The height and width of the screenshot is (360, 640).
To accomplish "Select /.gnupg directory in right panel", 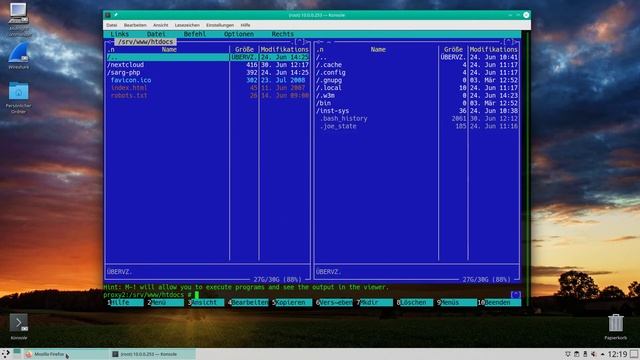I will [417, 80].
